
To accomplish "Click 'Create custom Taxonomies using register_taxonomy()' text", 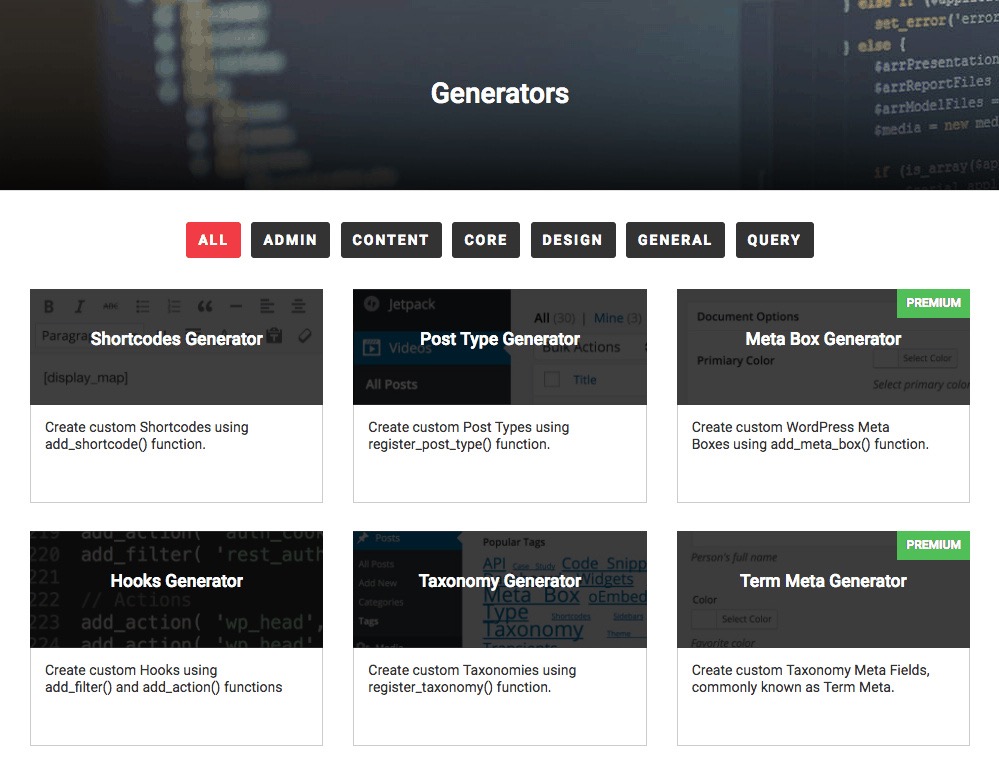I will (471, 679).
